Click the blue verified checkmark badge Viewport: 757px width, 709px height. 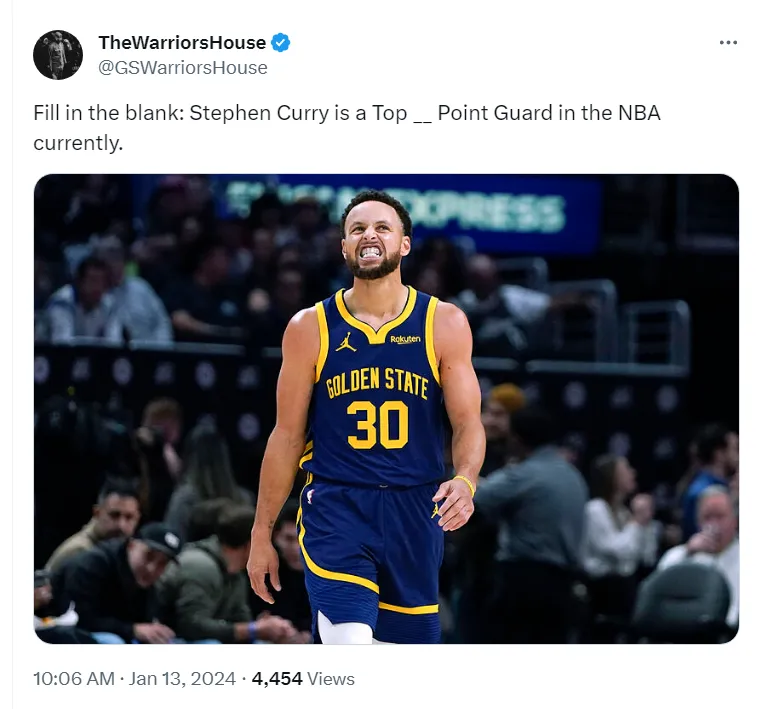point(280,42)
